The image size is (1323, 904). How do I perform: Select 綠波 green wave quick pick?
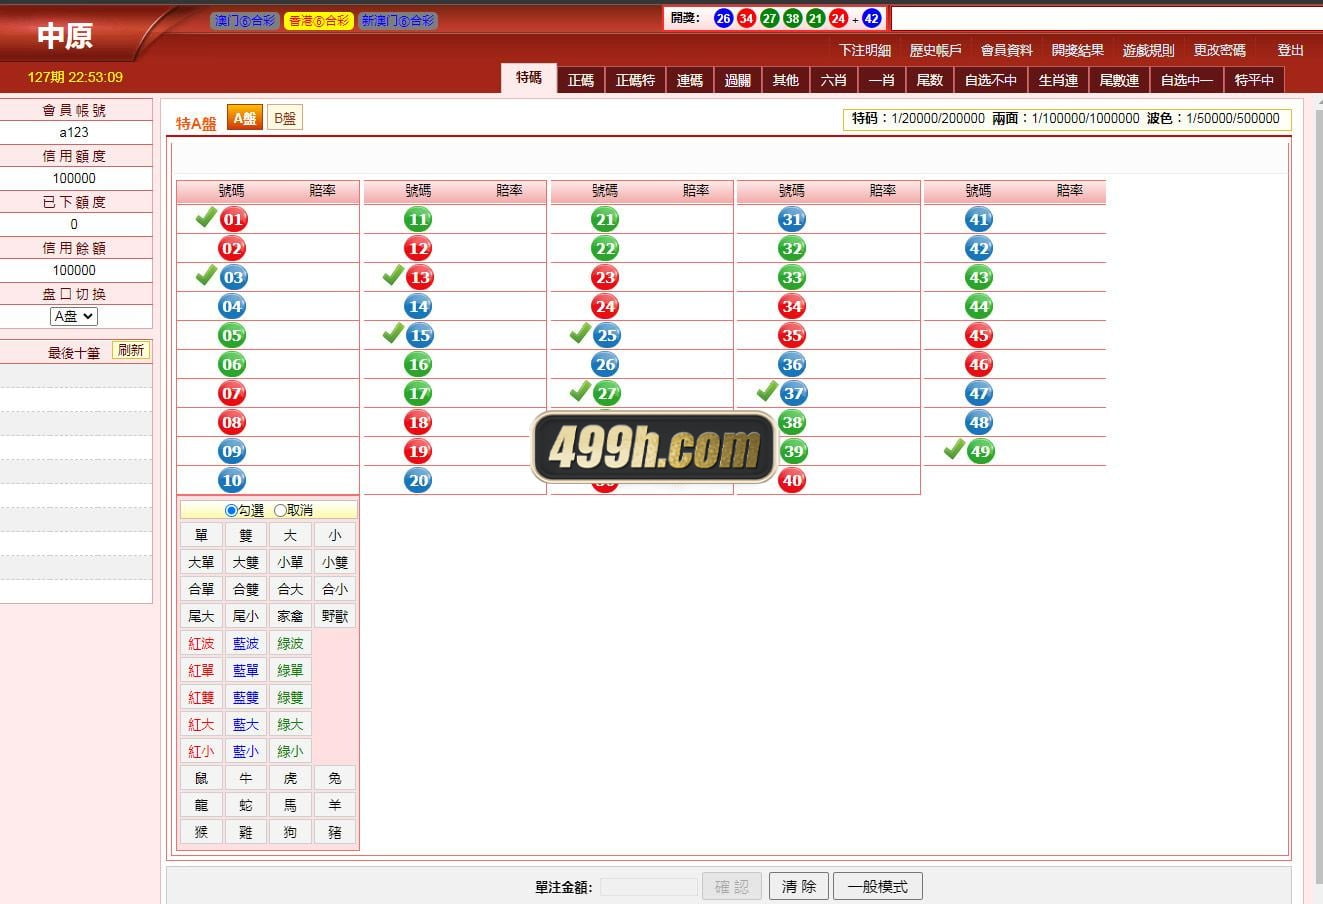(290, 643)
